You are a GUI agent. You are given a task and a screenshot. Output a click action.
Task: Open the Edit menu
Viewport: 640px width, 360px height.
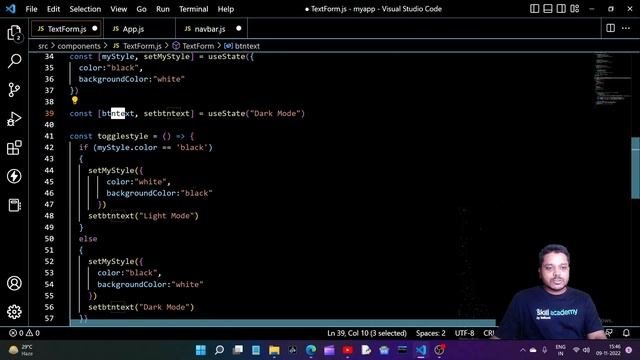point(53,9)
